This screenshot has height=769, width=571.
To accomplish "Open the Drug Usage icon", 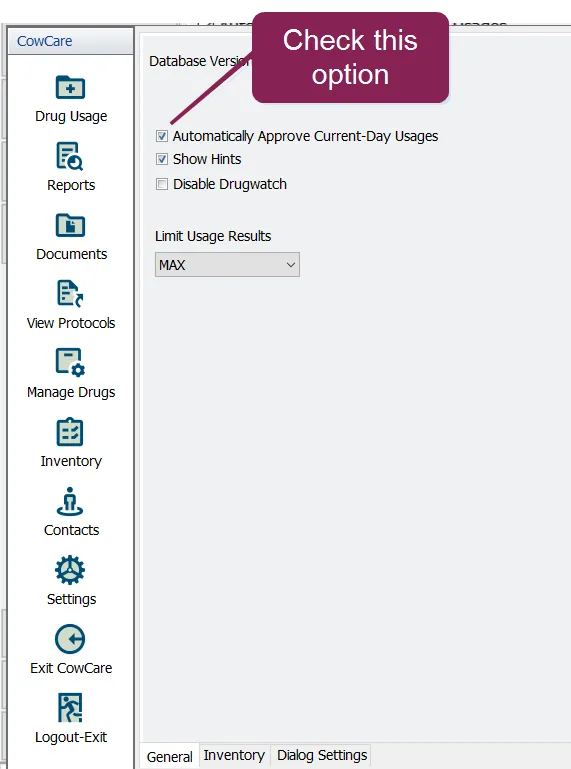I will coord(70,88).
